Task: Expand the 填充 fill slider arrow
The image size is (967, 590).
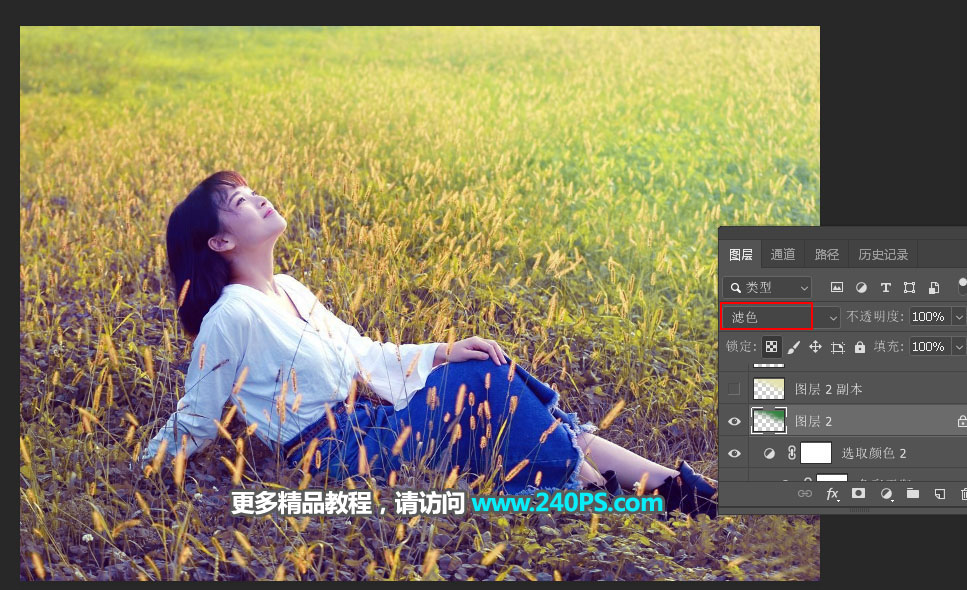Action: pos(958,346)
